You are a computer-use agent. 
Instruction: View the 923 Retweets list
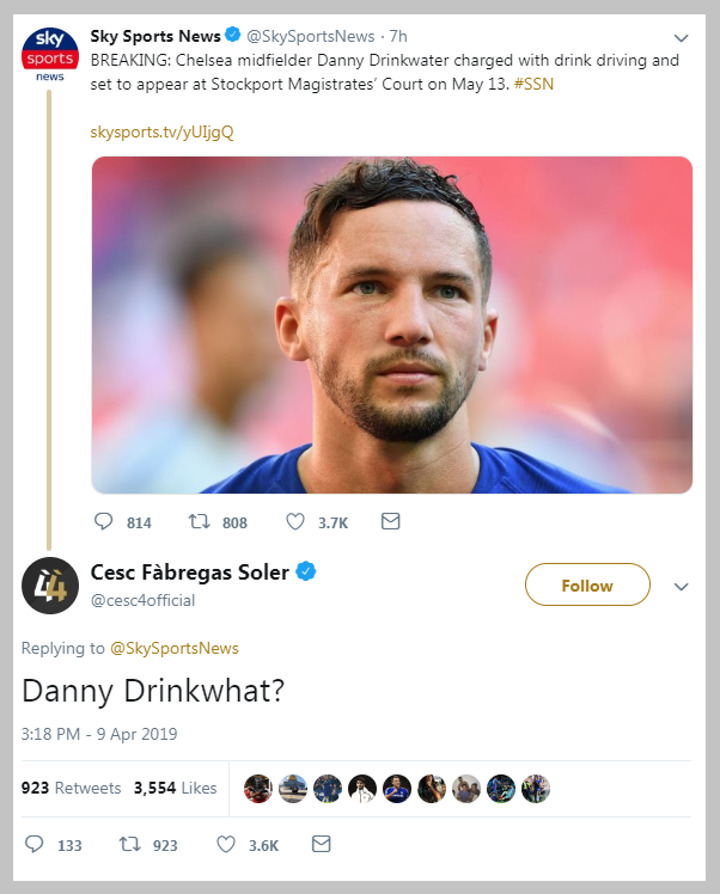(71, 788)
